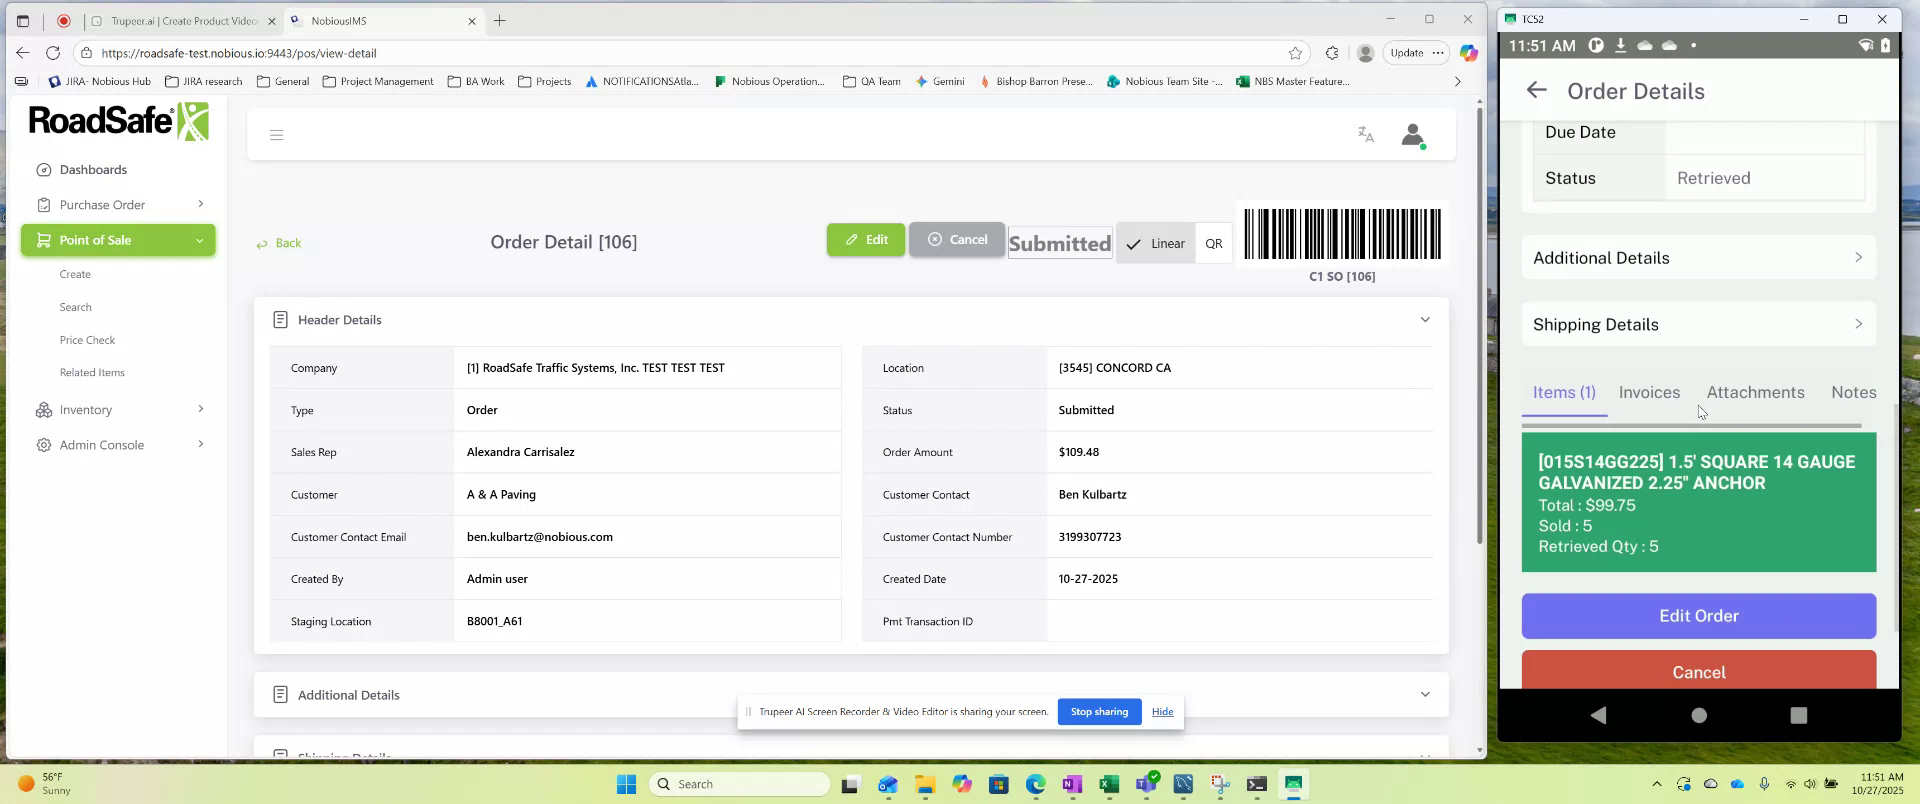Bookmark the page with the star icon
1920x804 pixels.
coord(1296,53)
